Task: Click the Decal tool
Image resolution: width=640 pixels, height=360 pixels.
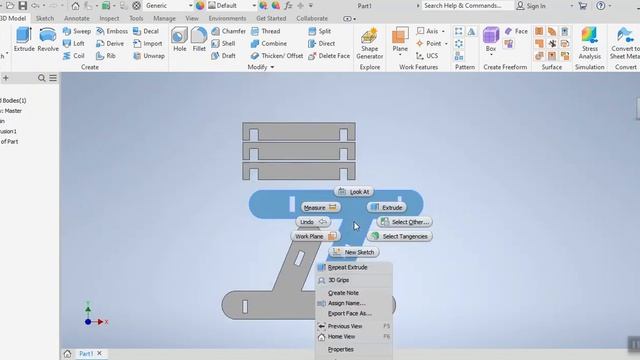Action: (146, 31)
